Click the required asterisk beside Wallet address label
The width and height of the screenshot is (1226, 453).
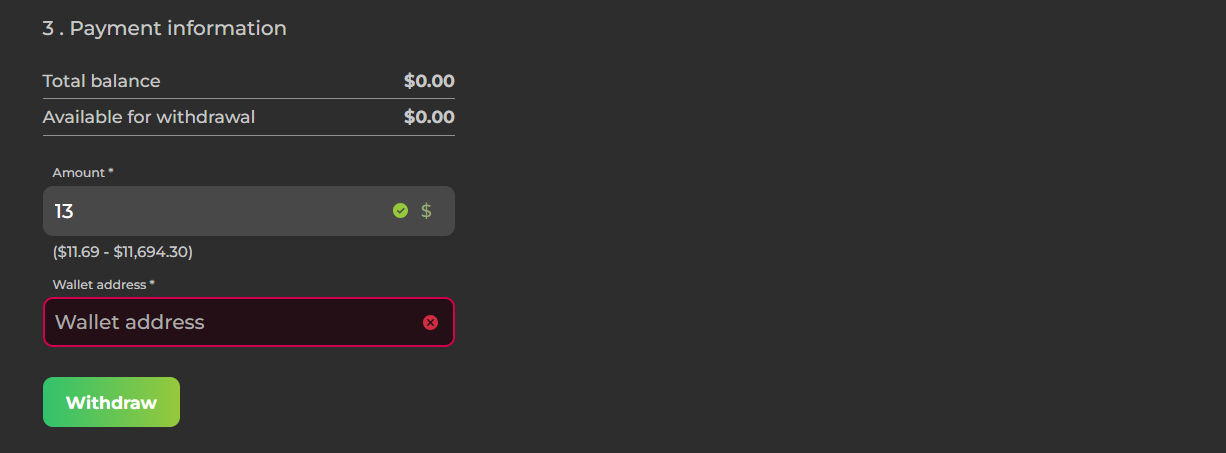pyautogui.click(x=152, y=284)
